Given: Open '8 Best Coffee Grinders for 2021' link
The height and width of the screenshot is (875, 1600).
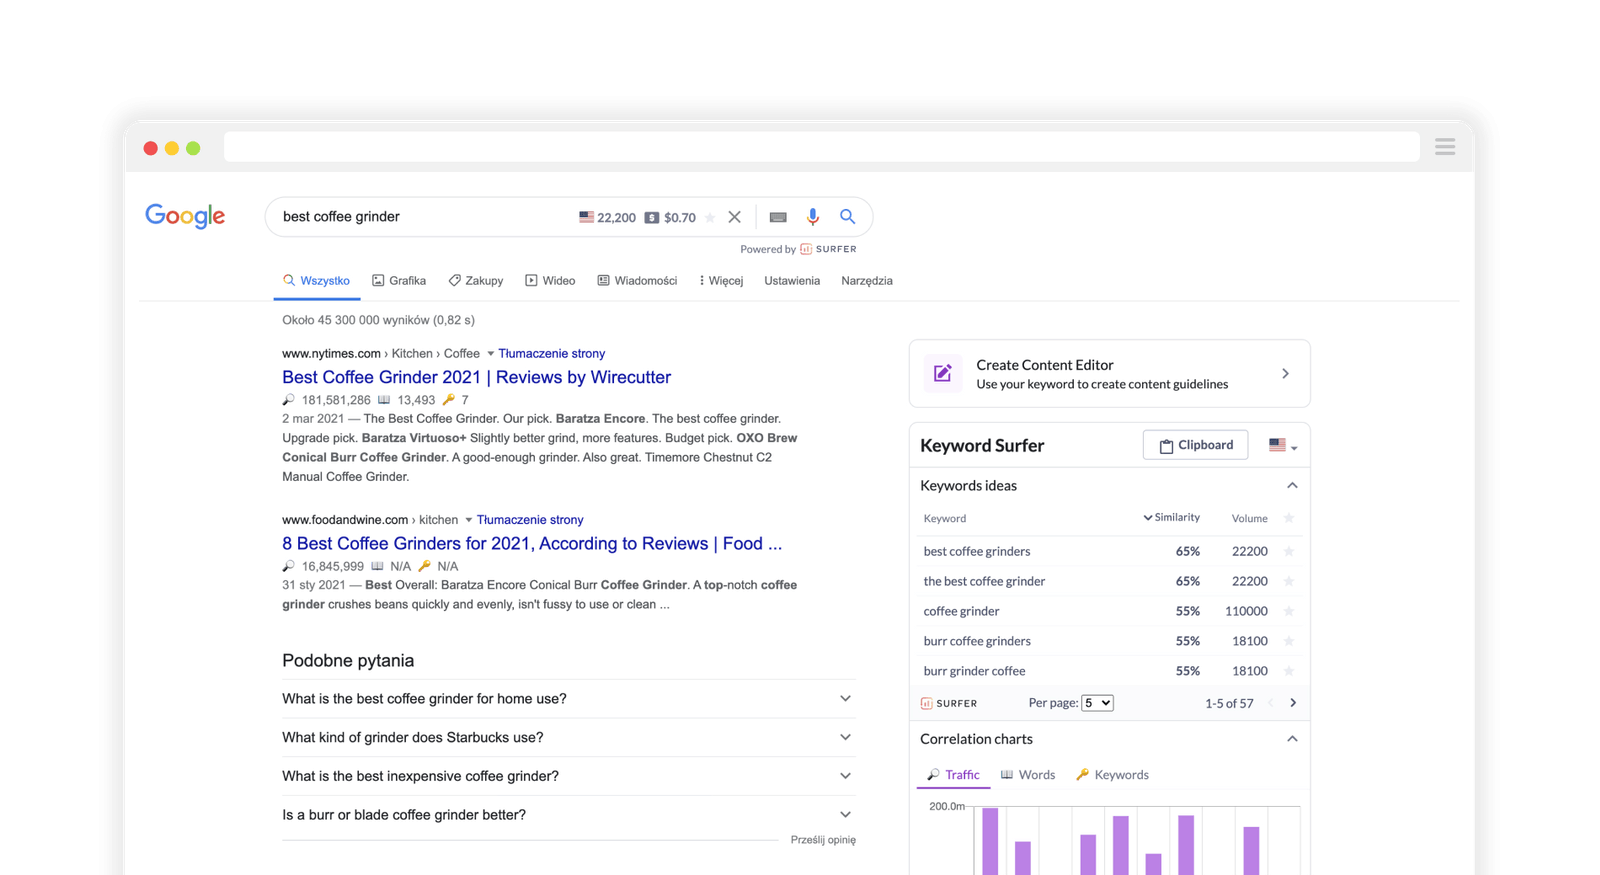Looking at the screenshot, I should (x=532, y=543).
